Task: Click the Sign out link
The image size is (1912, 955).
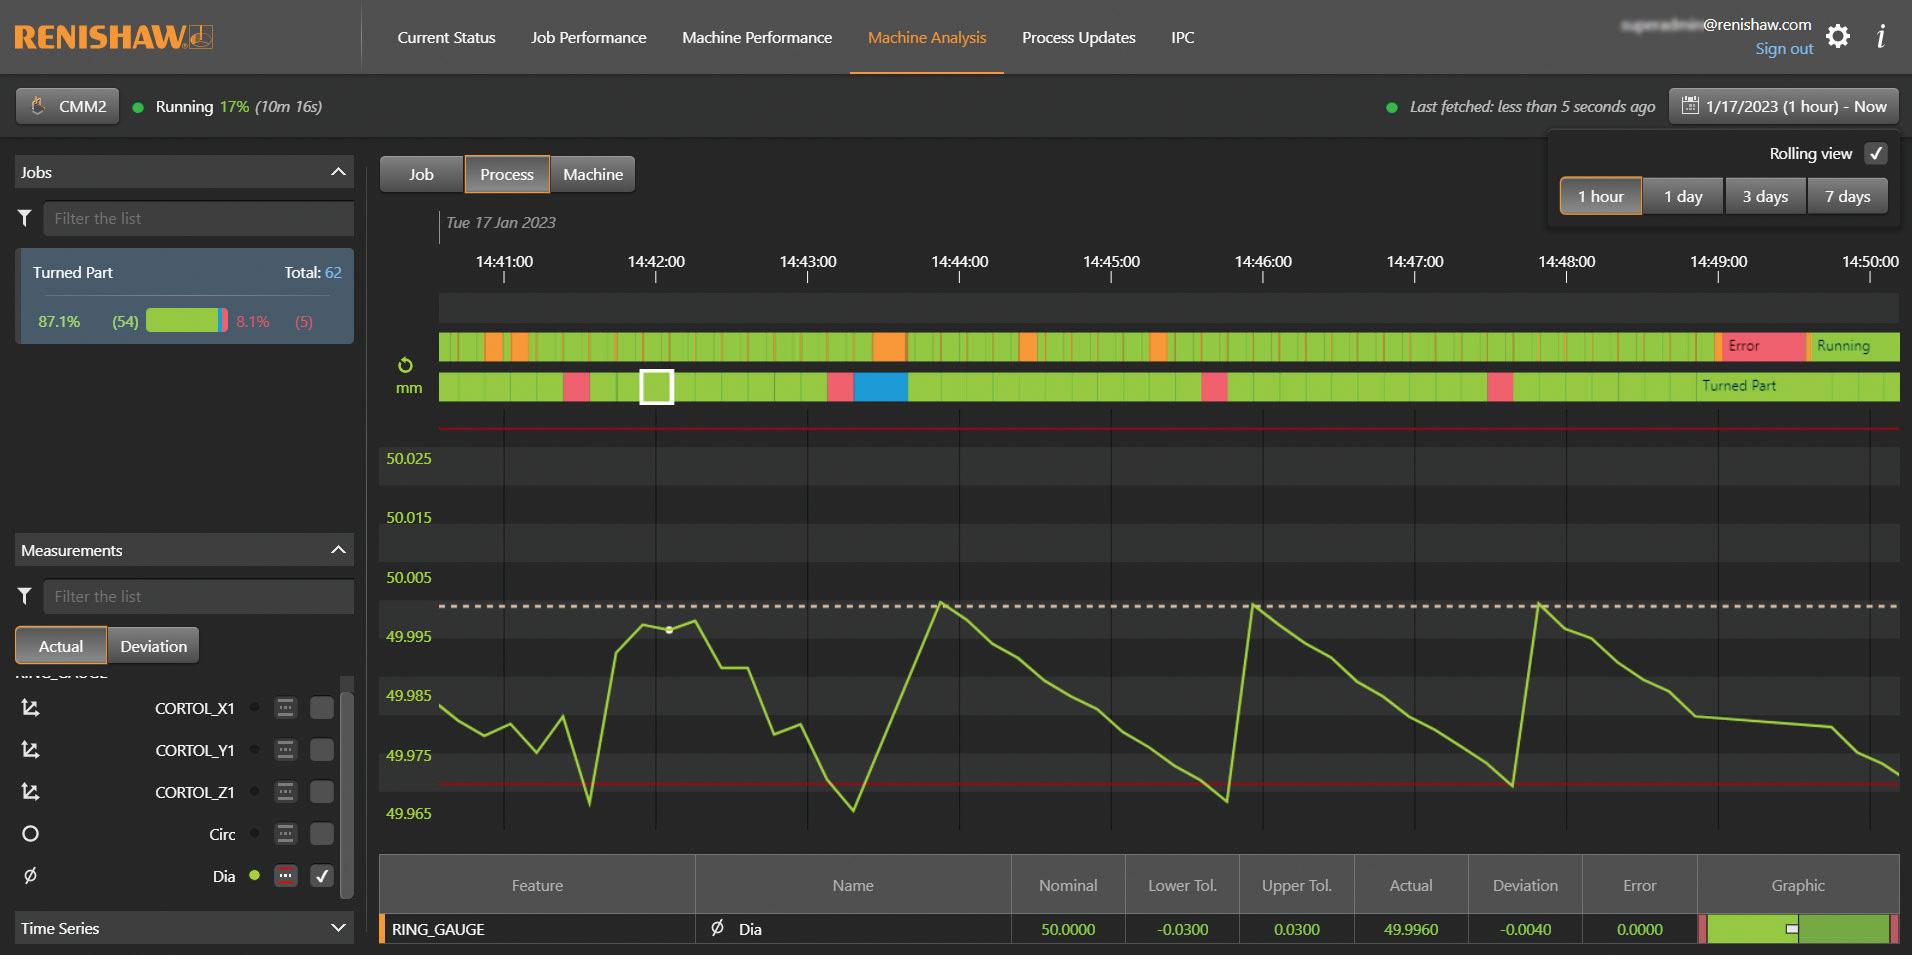Action: point(1784,49)
